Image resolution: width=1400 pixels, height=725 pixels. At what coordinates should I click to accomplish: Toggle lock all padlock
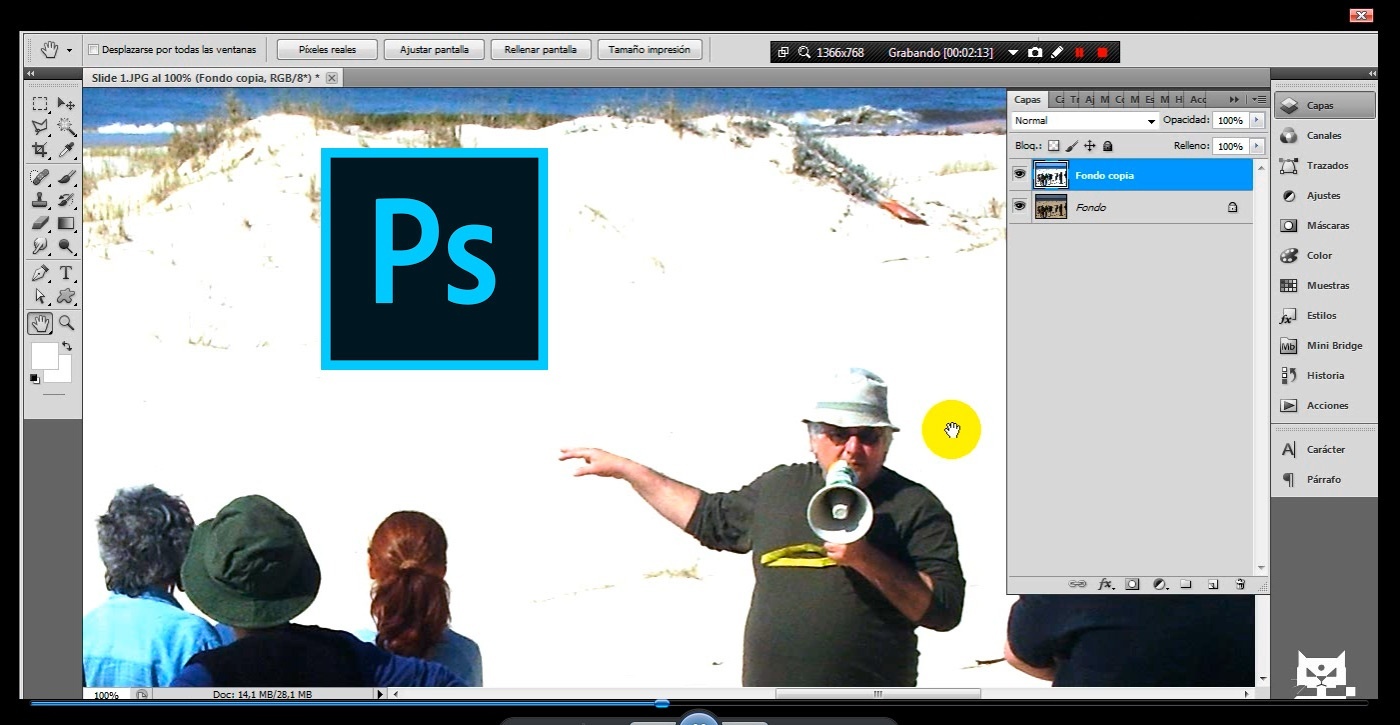coord(1107,146)
